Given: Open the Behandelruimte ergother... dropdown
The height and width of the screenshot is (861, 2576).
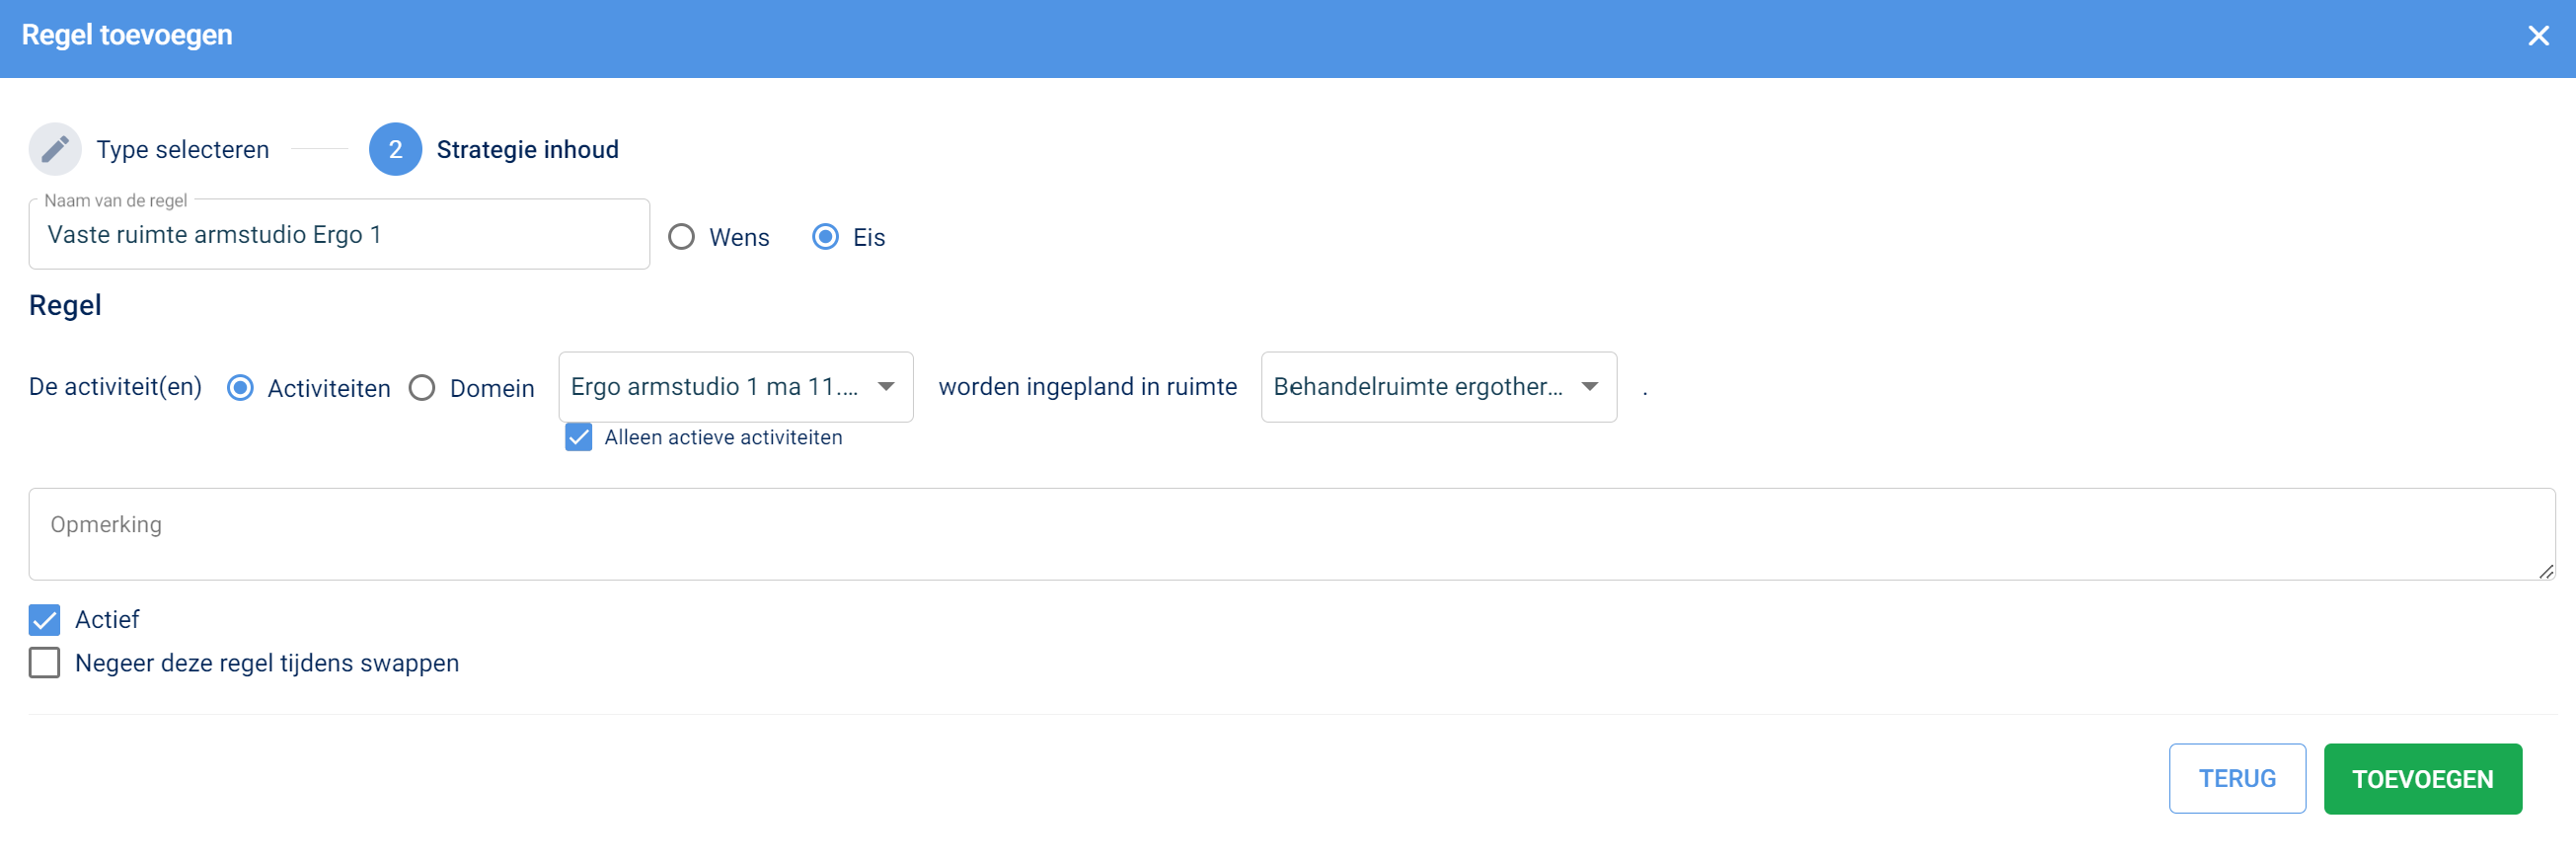Looking at the screenshot, I should 1438,387.
